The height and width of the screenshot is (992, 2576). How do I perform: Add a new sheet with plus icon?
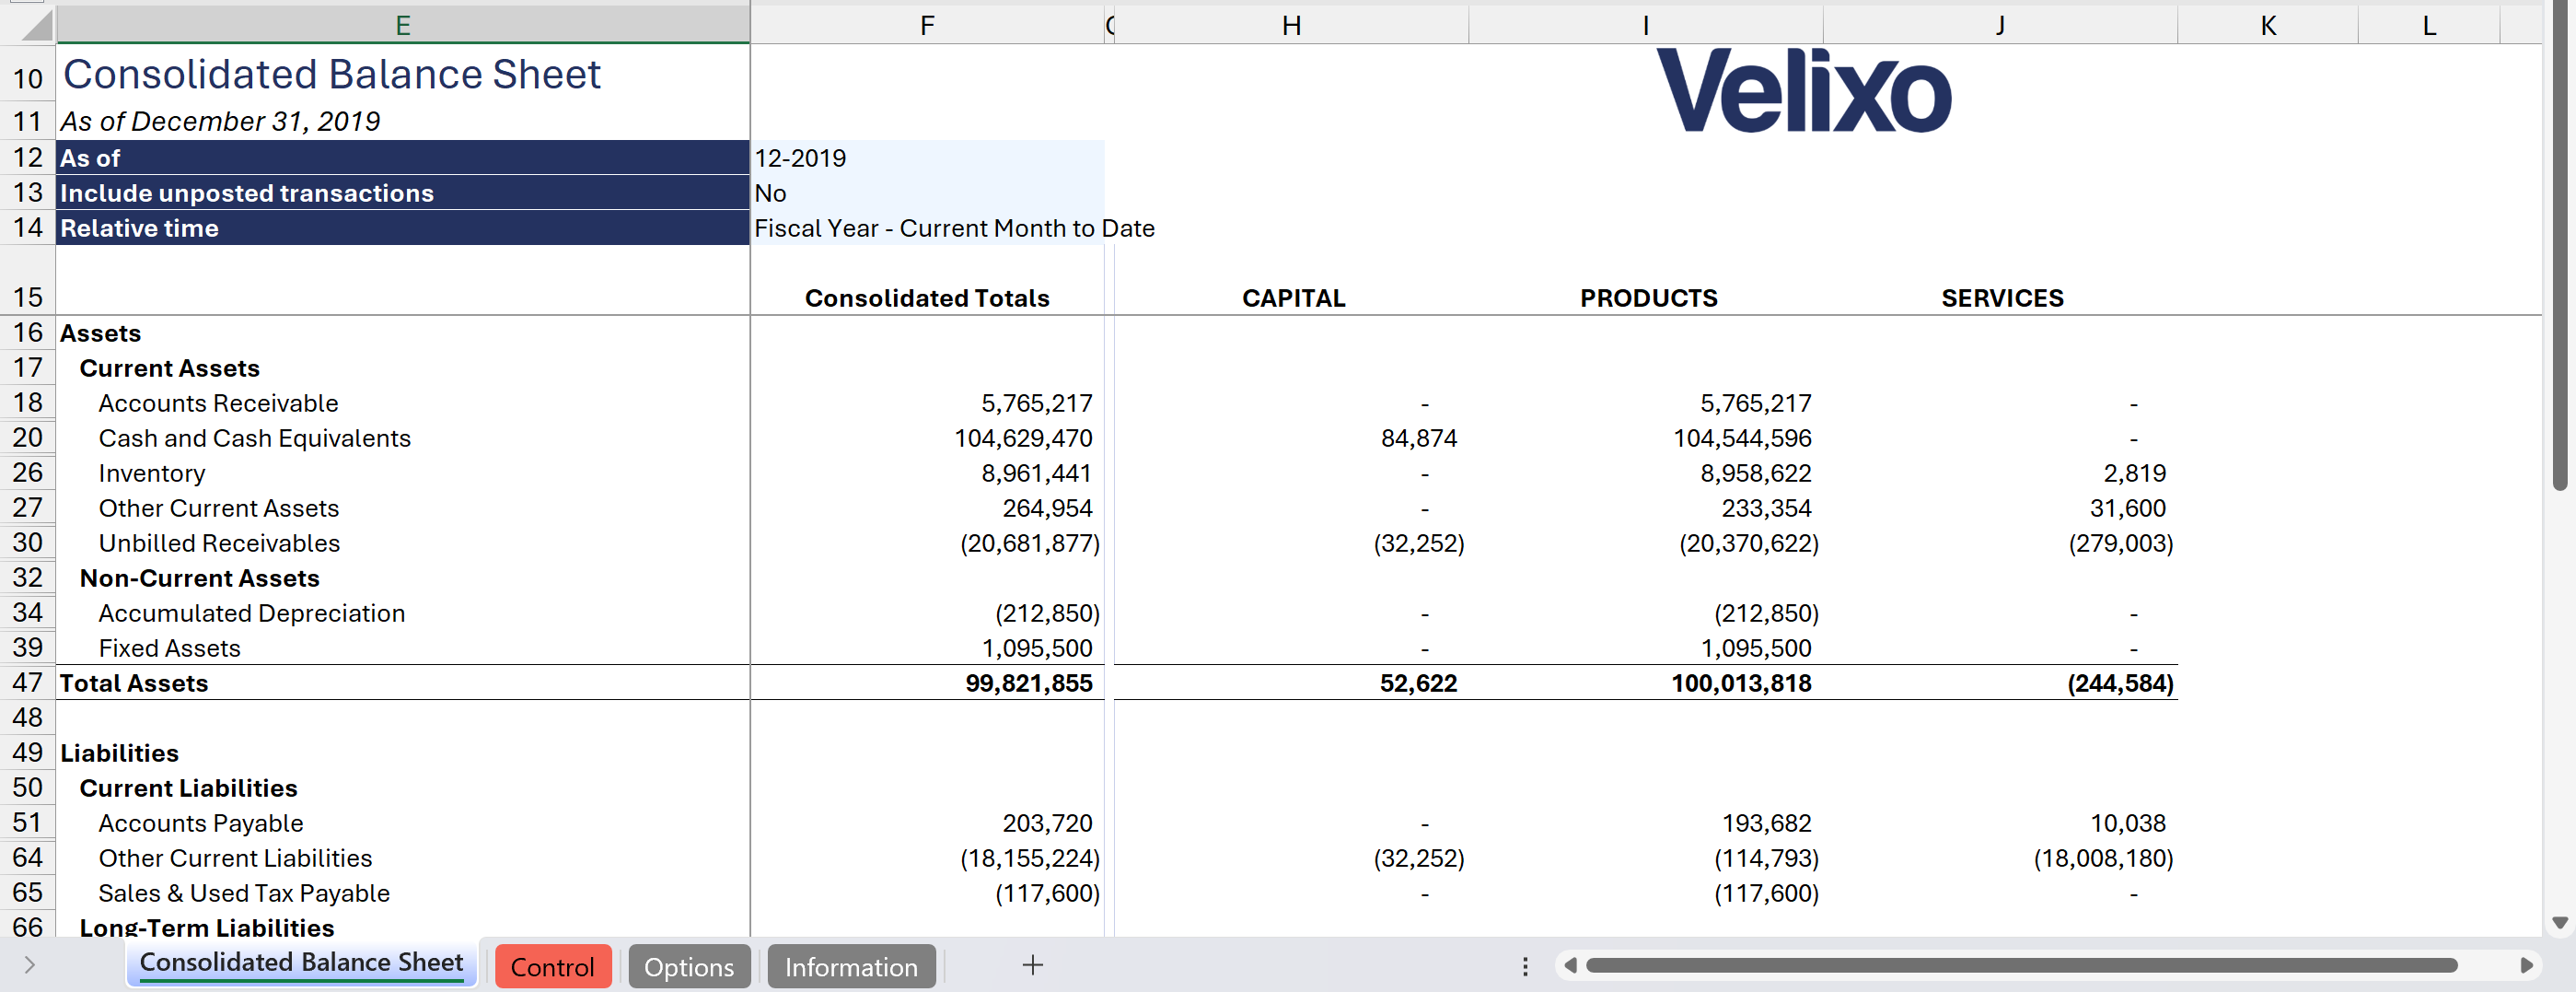(x=1032, y=965)
